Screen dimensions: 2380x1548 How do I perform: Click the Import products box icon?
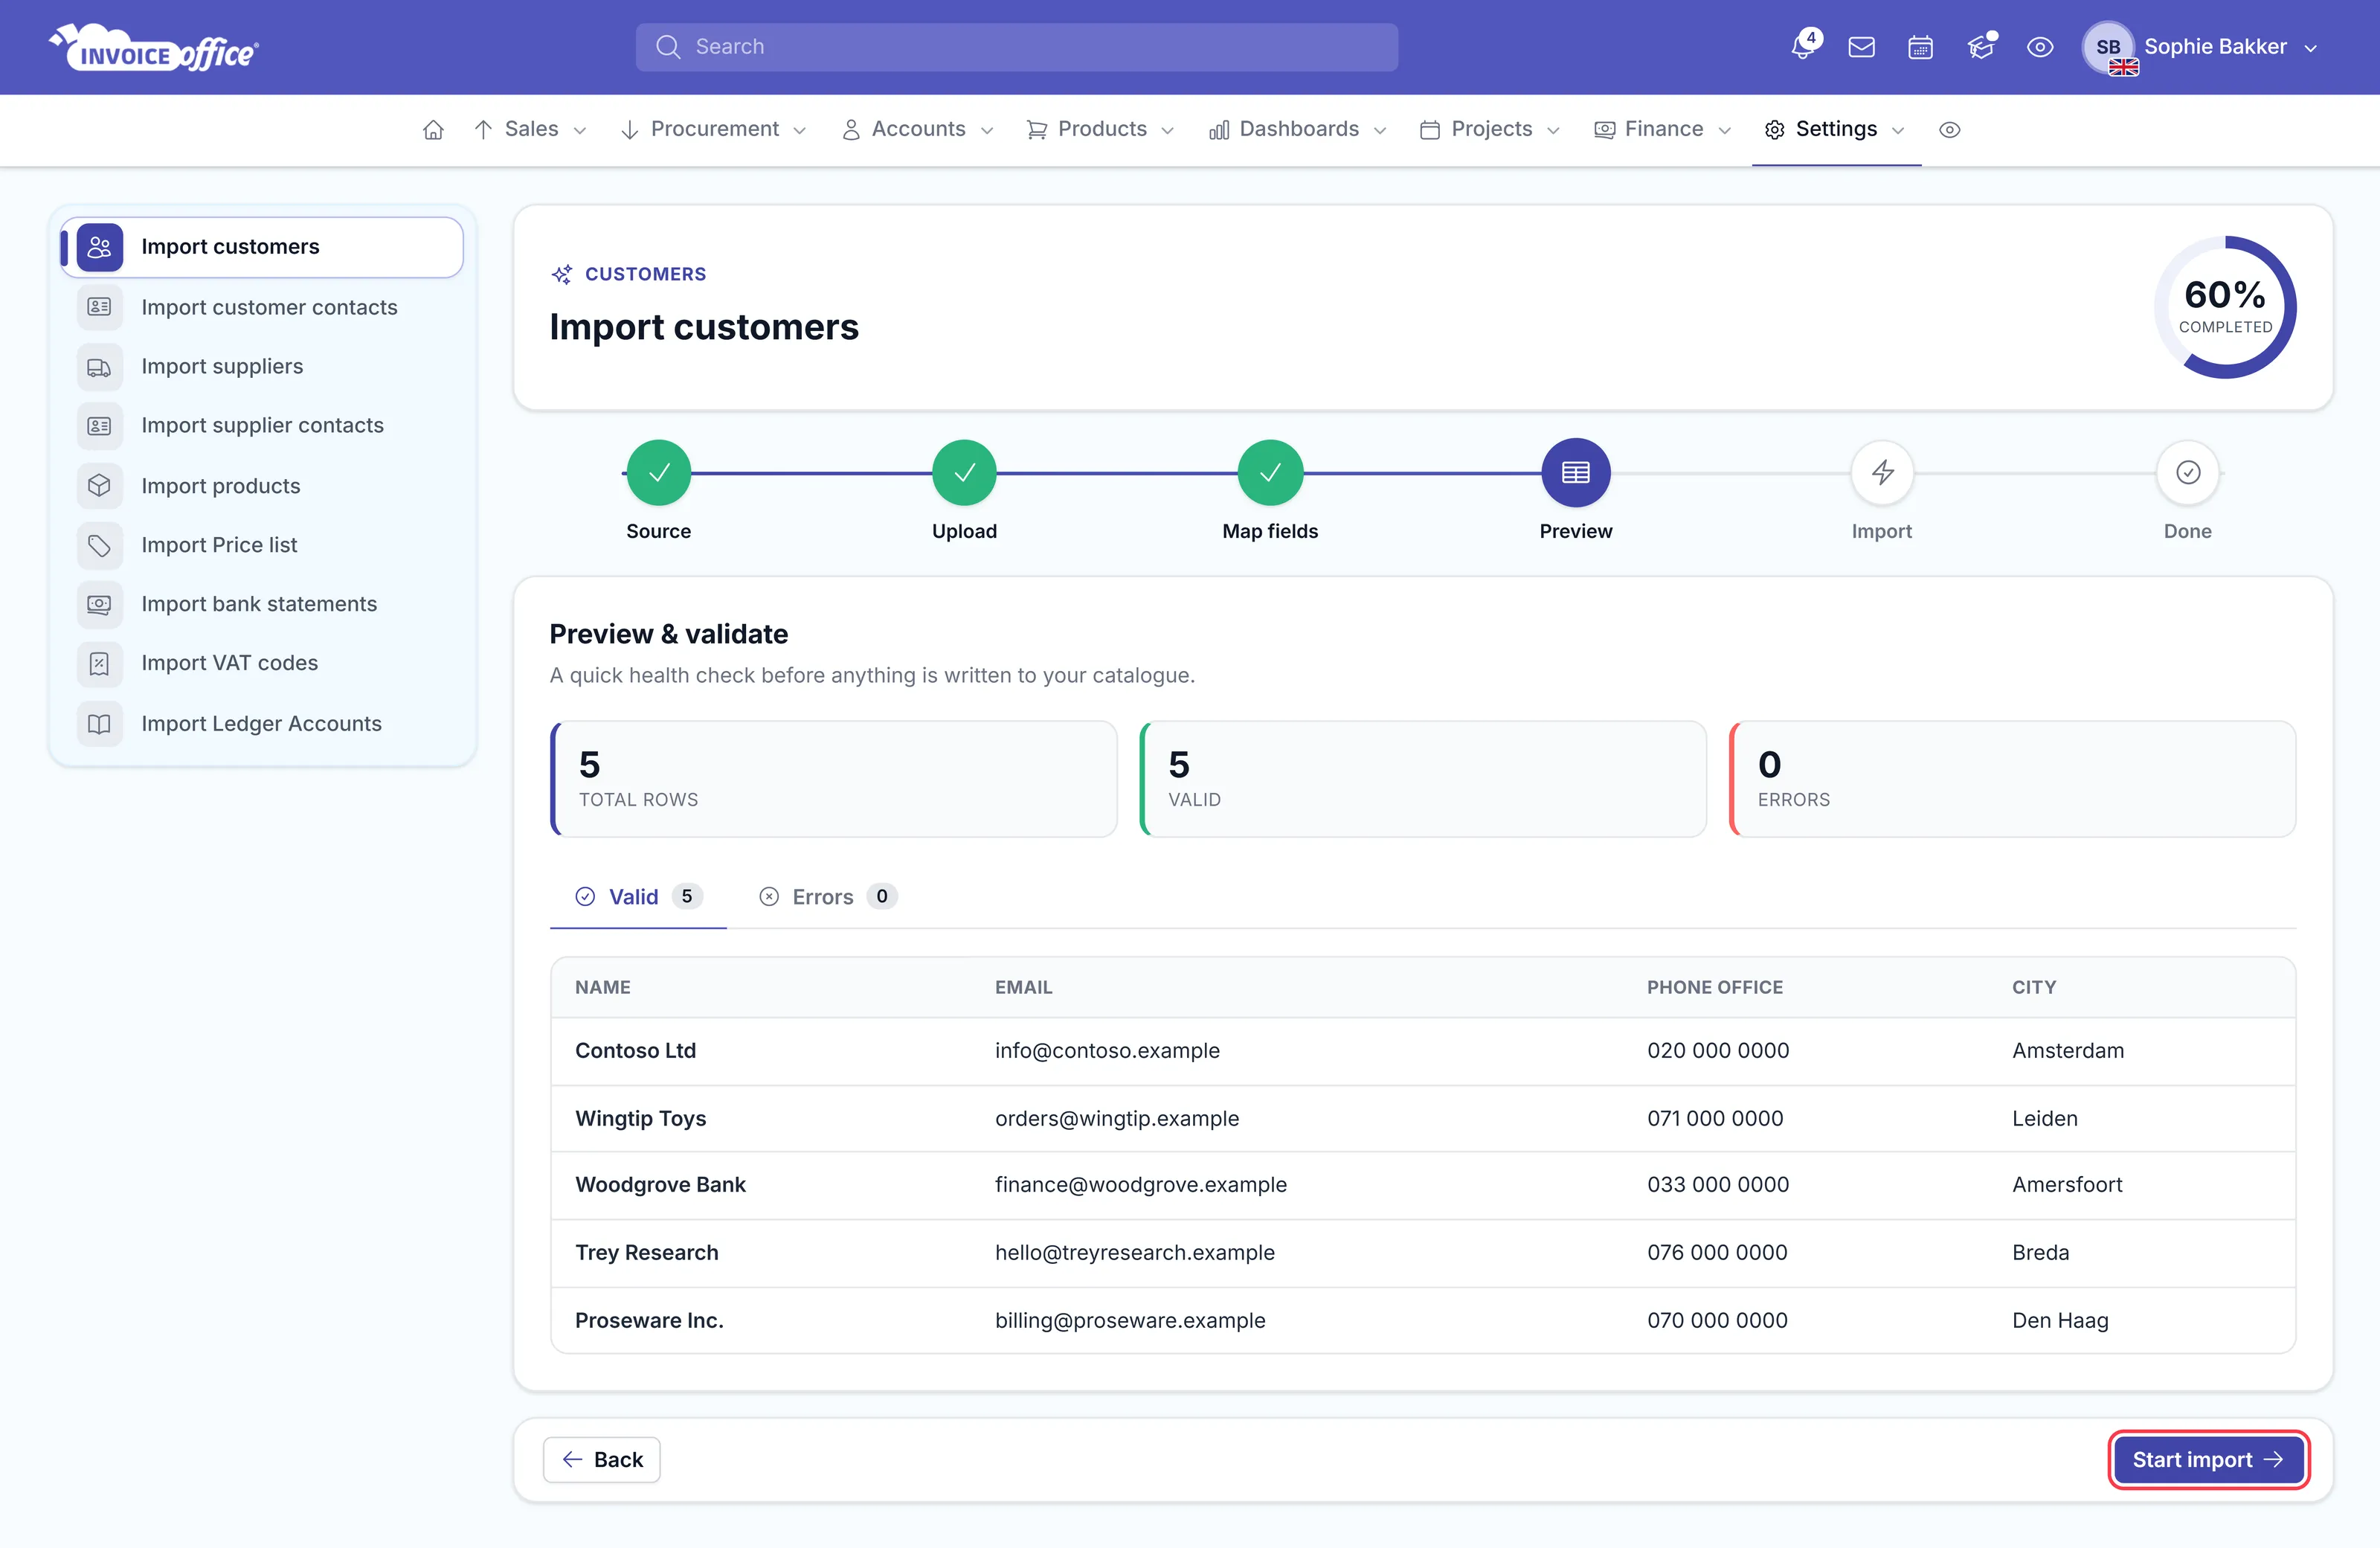pos(99,485)
